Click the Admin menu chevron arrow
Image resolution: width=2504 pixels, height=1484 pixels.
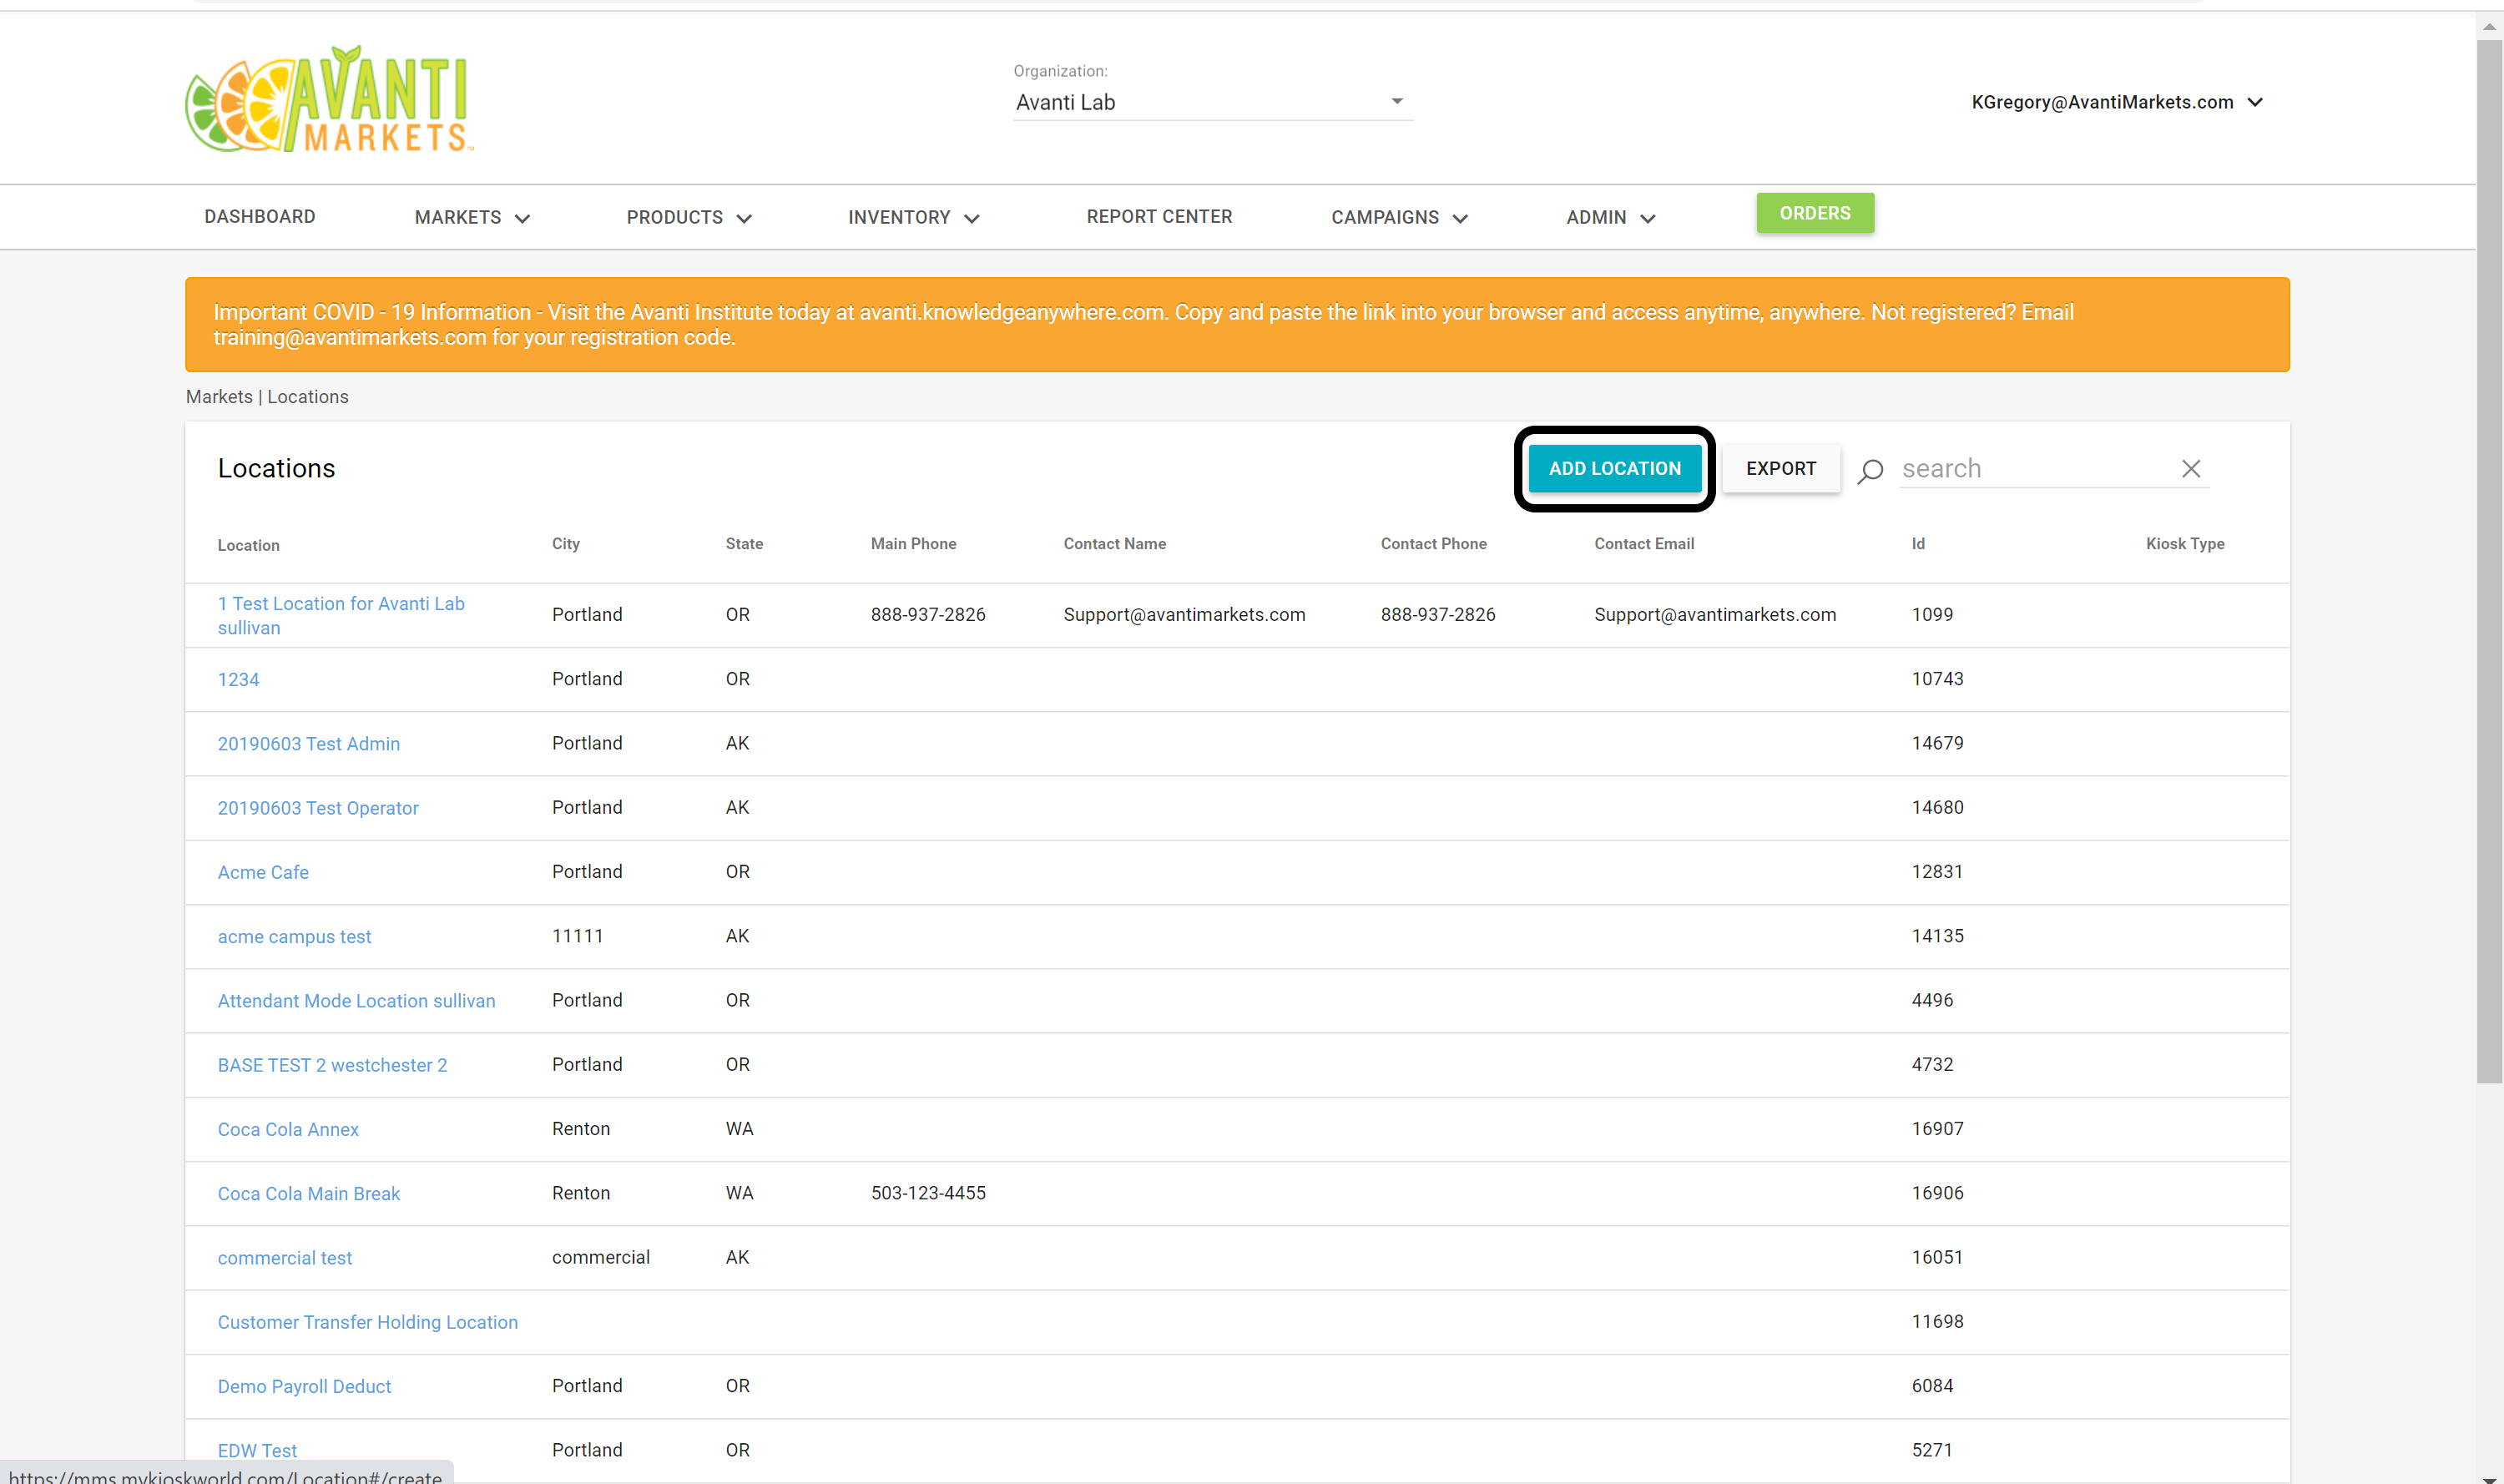[1647, 219]
